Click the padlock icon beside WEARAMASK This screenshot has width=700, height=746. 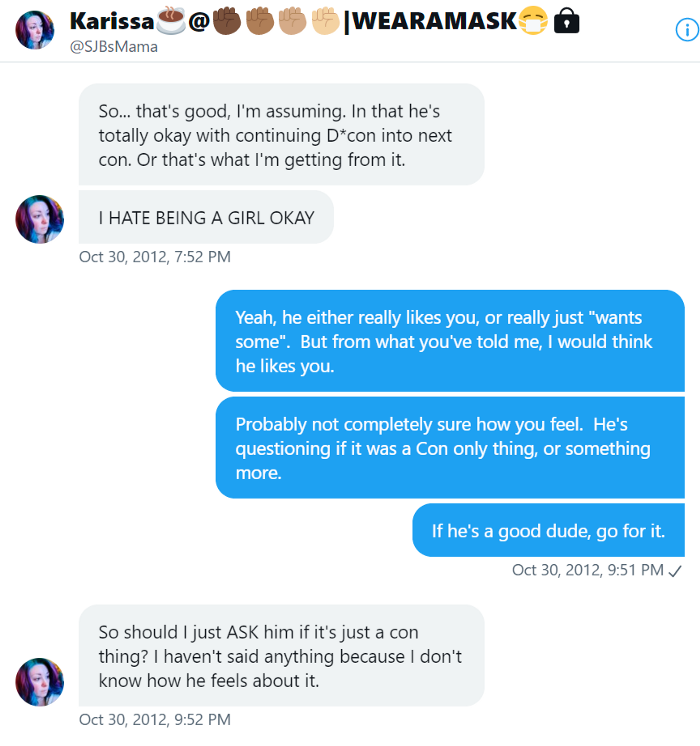point(567,20)
